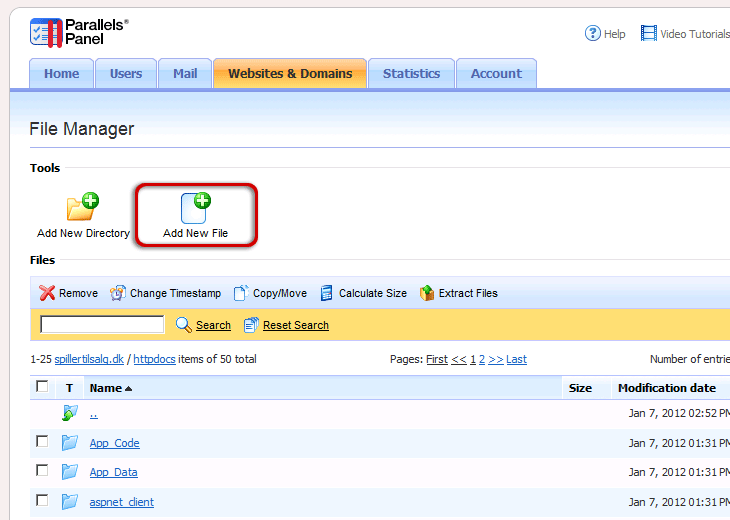This screenshot has height=520, width=730.
Task: Open the aspnet_client folder link
Action: tap(122, 502)
